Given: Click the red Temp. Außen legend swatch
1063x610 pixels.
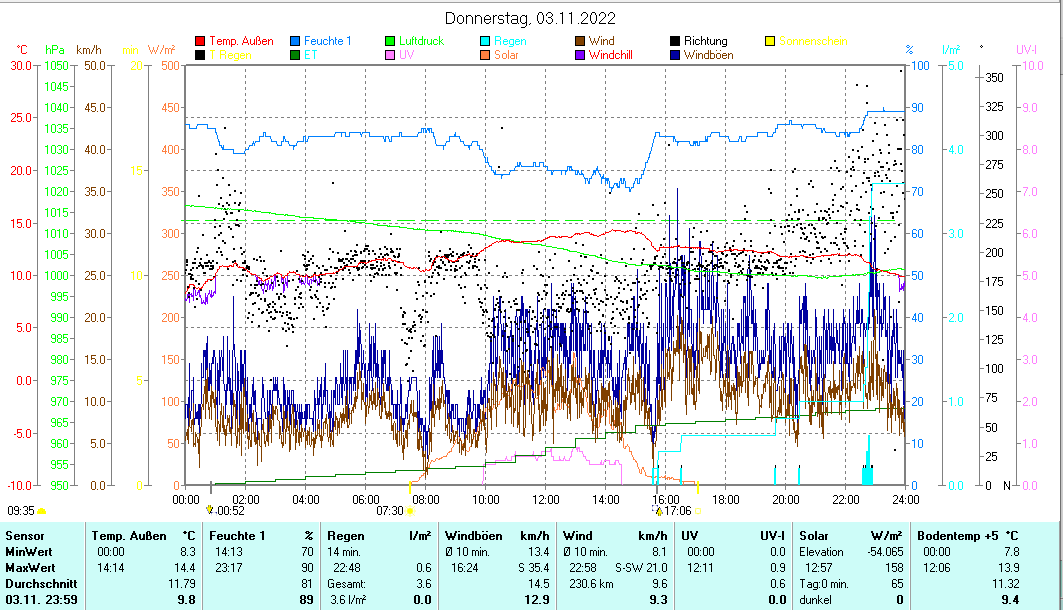Looking at the screenshot, I should [x=200, y=41].
